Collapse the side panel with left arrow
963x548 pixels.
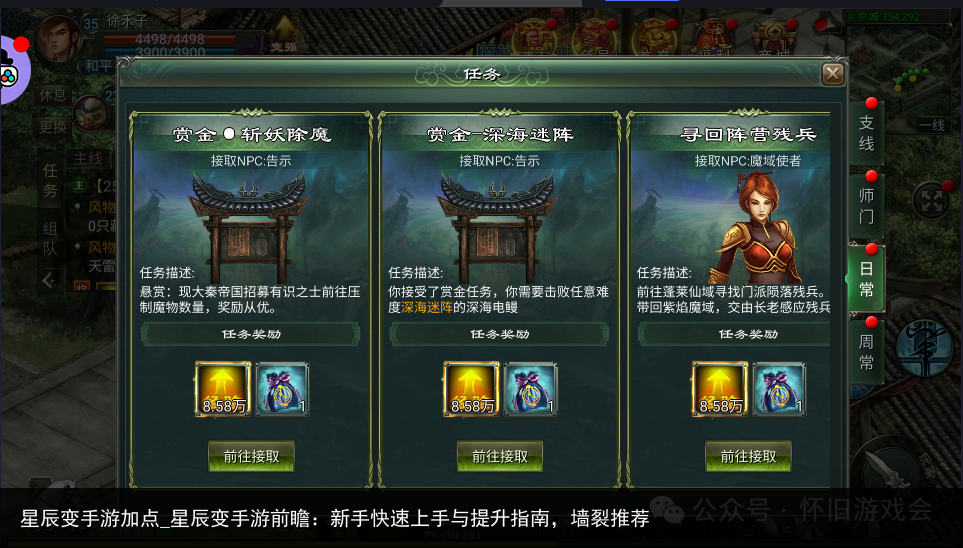[x=49, y=281]
